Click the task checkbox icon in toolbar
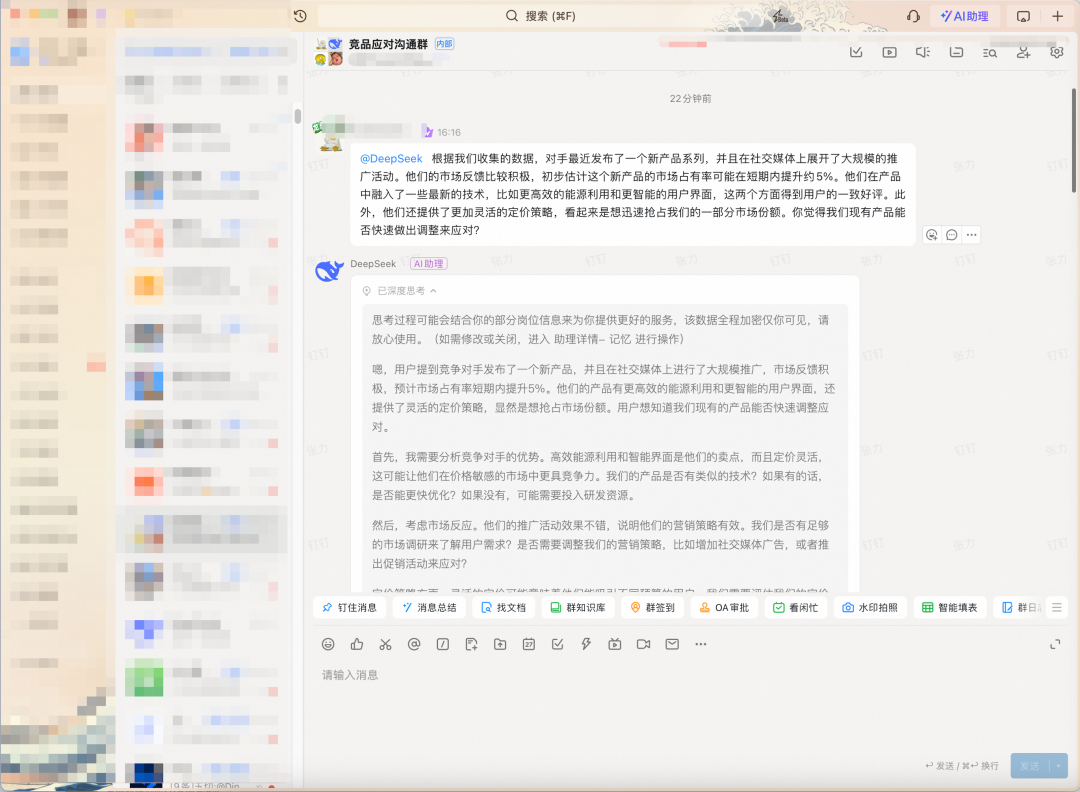 tap(557, 644)
